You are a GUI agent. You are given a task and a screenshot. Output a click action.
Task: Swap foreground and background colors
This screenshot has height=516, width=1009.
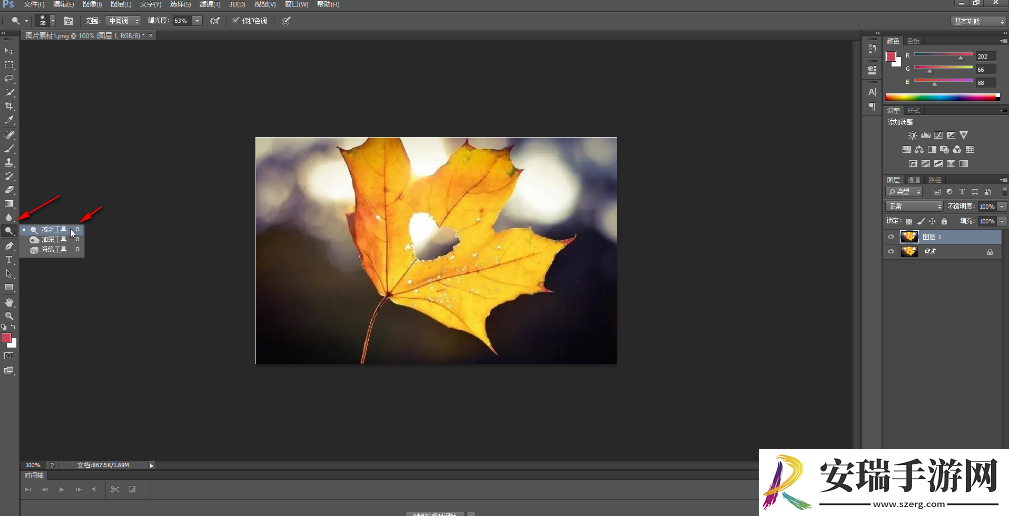[x=14, y=327]
